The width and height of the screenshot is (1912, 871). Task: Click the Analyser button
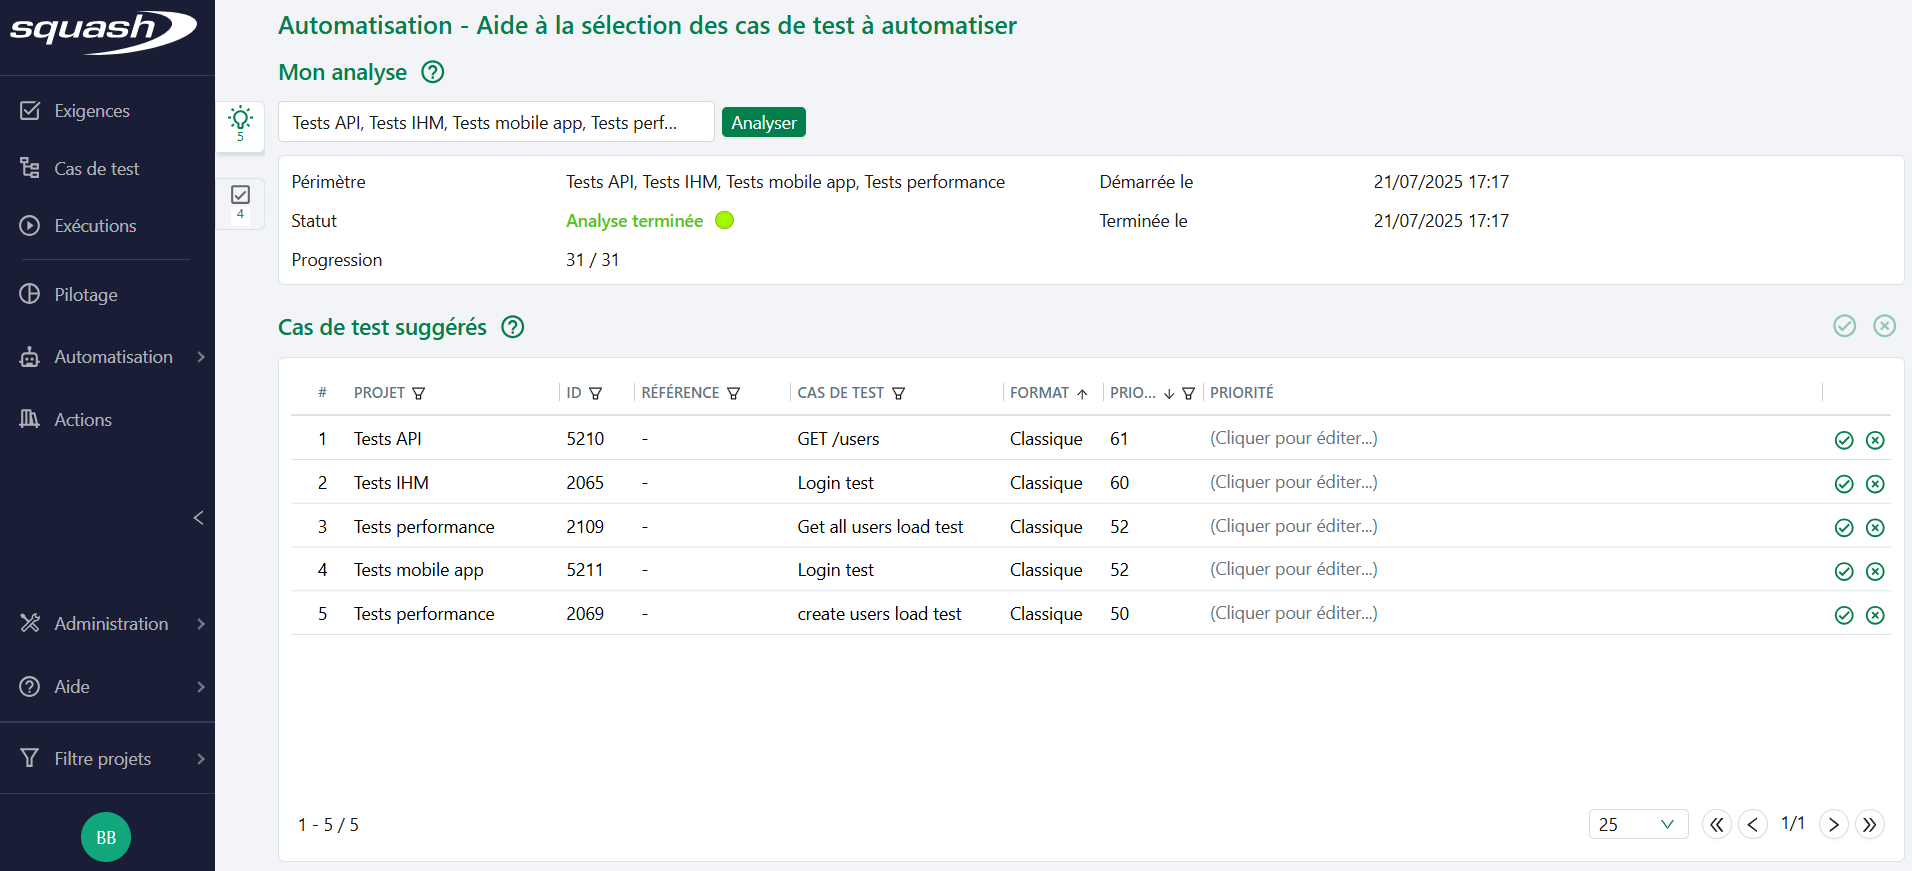coord(764,122)
